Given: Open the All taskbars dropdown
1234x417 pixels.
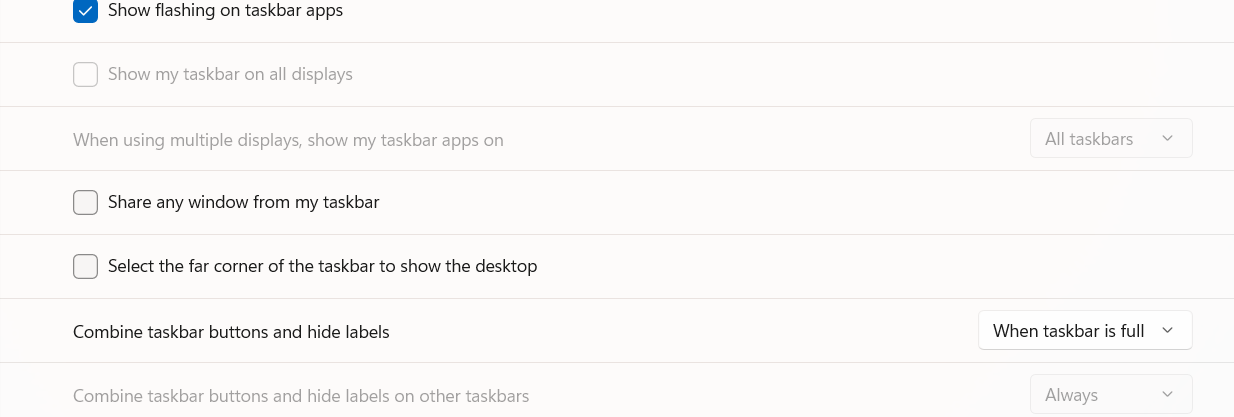Looking at the screenshot, I should click(x=1111, y=138).
